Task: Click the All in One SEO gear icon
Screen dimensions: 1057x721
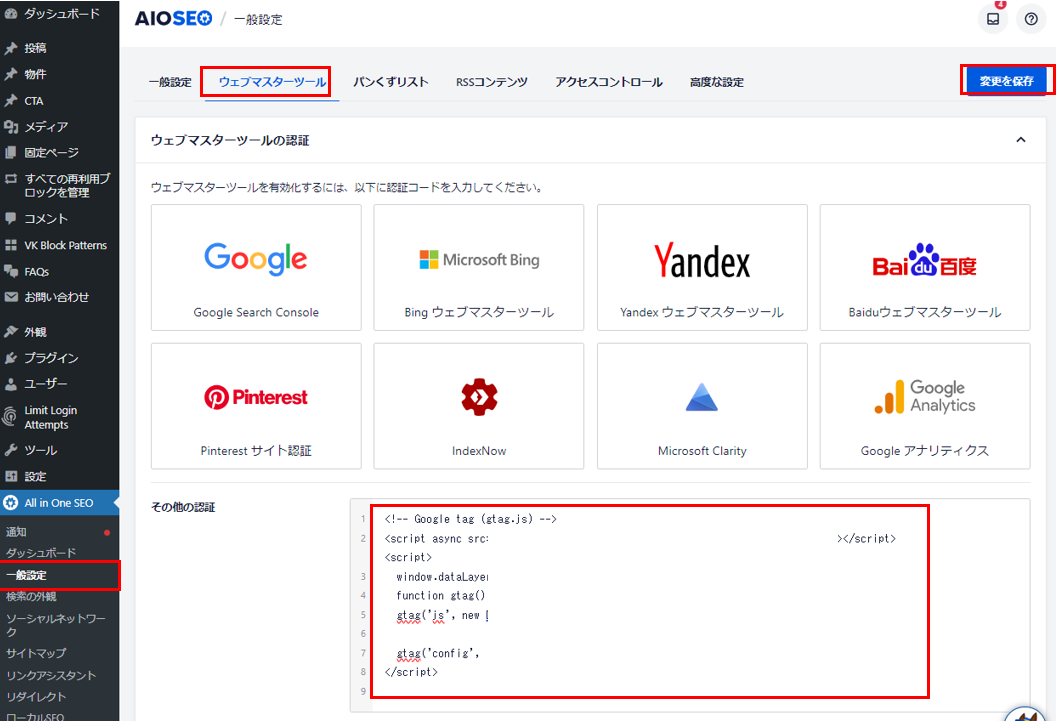Action: coord(11,503)
